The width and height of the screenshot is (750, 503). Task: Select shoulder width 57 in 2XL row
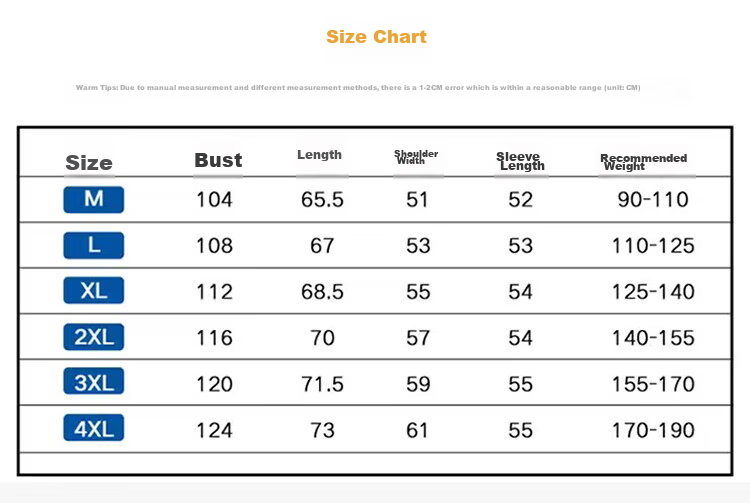point(418,338)
